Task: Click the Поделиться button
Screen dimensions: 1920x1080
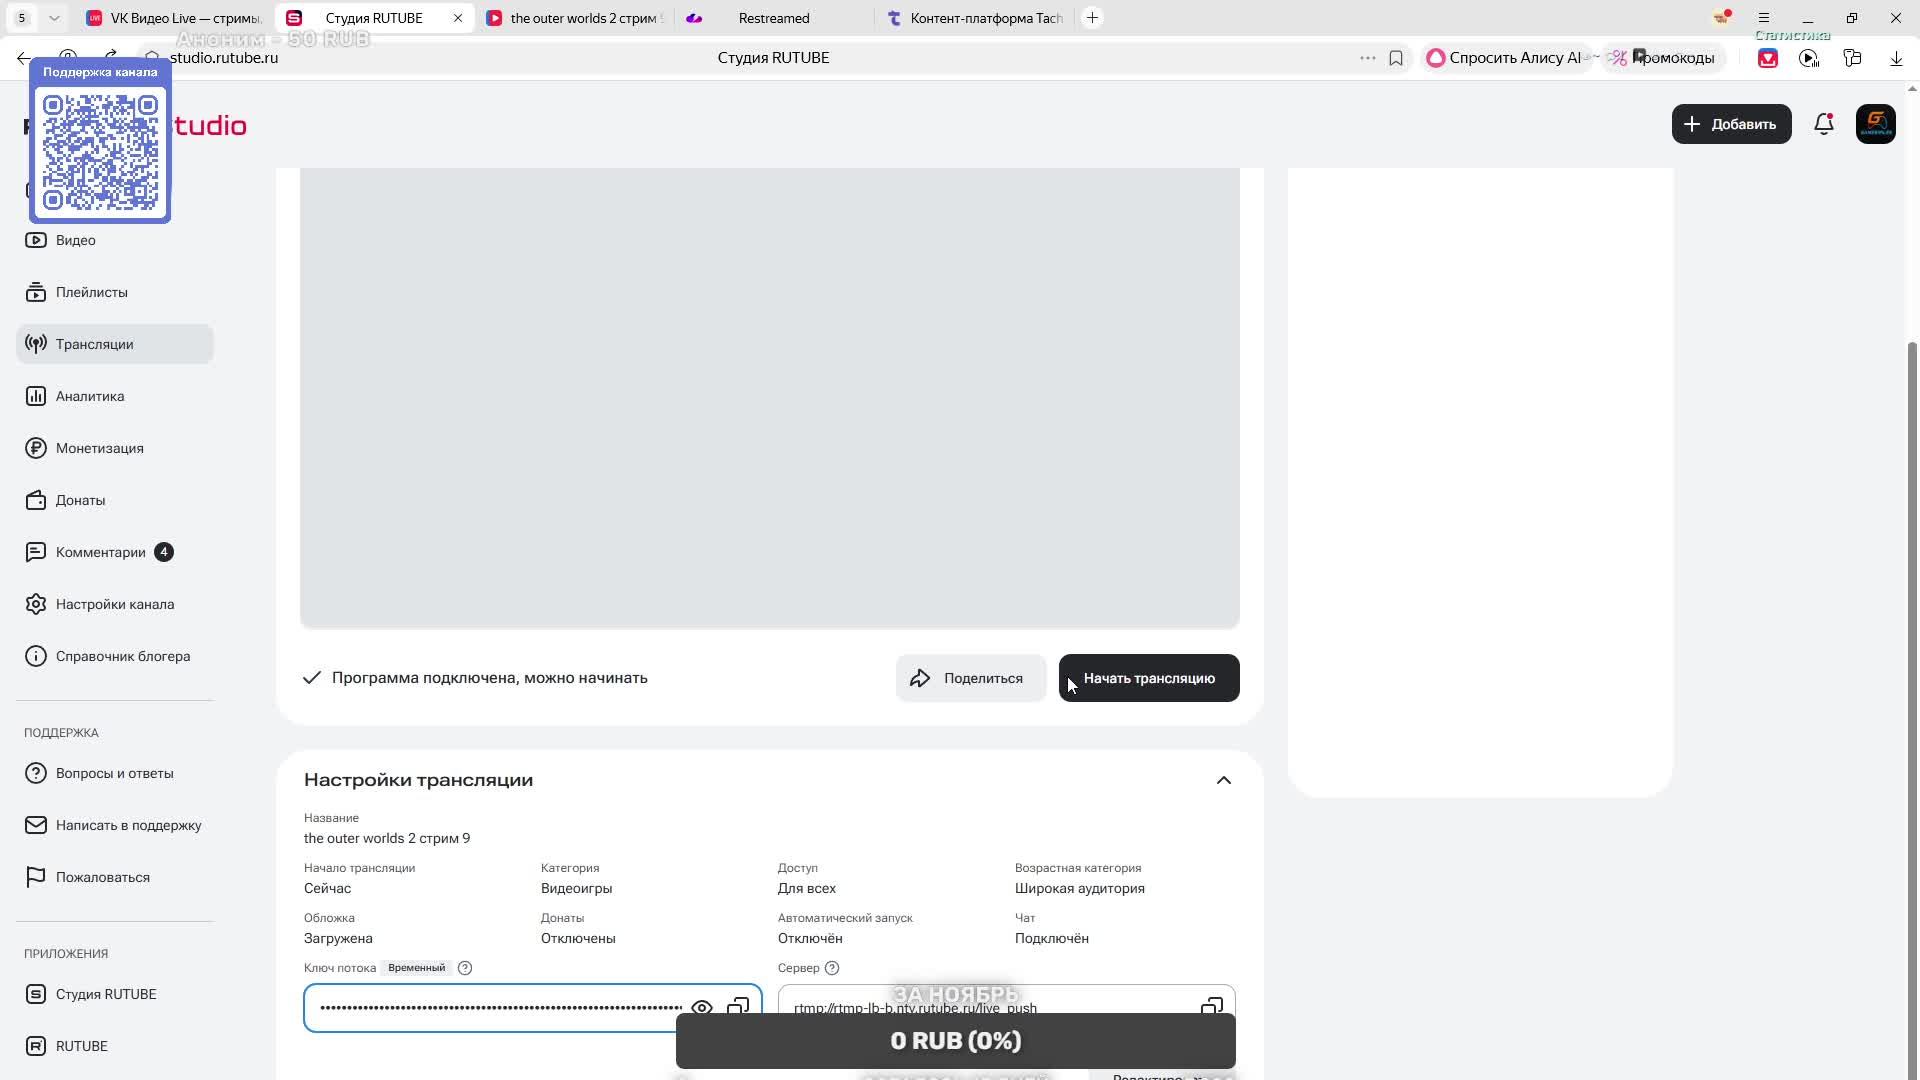Action: point(970,678)
